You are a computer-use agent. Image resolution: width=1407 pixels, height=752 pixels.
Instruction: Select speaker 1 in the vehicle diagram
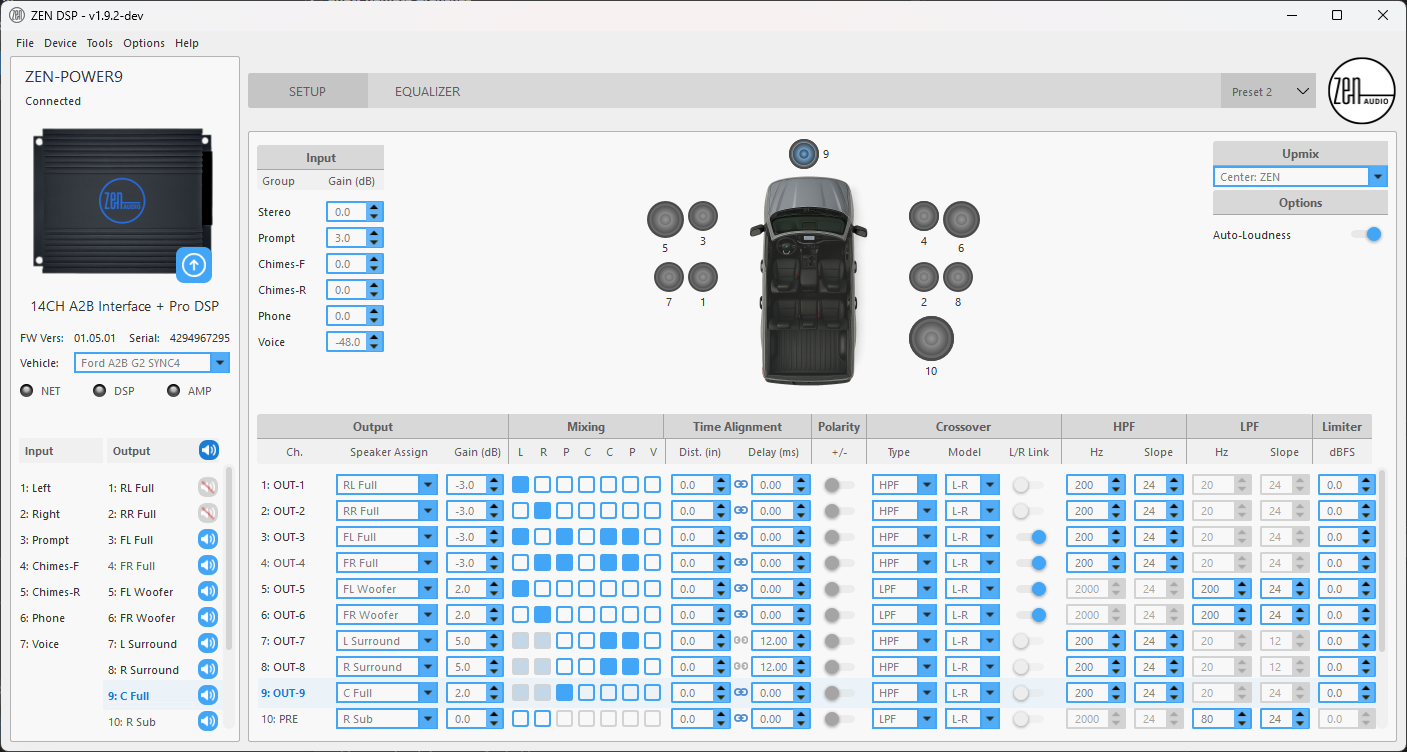[703, 277]
